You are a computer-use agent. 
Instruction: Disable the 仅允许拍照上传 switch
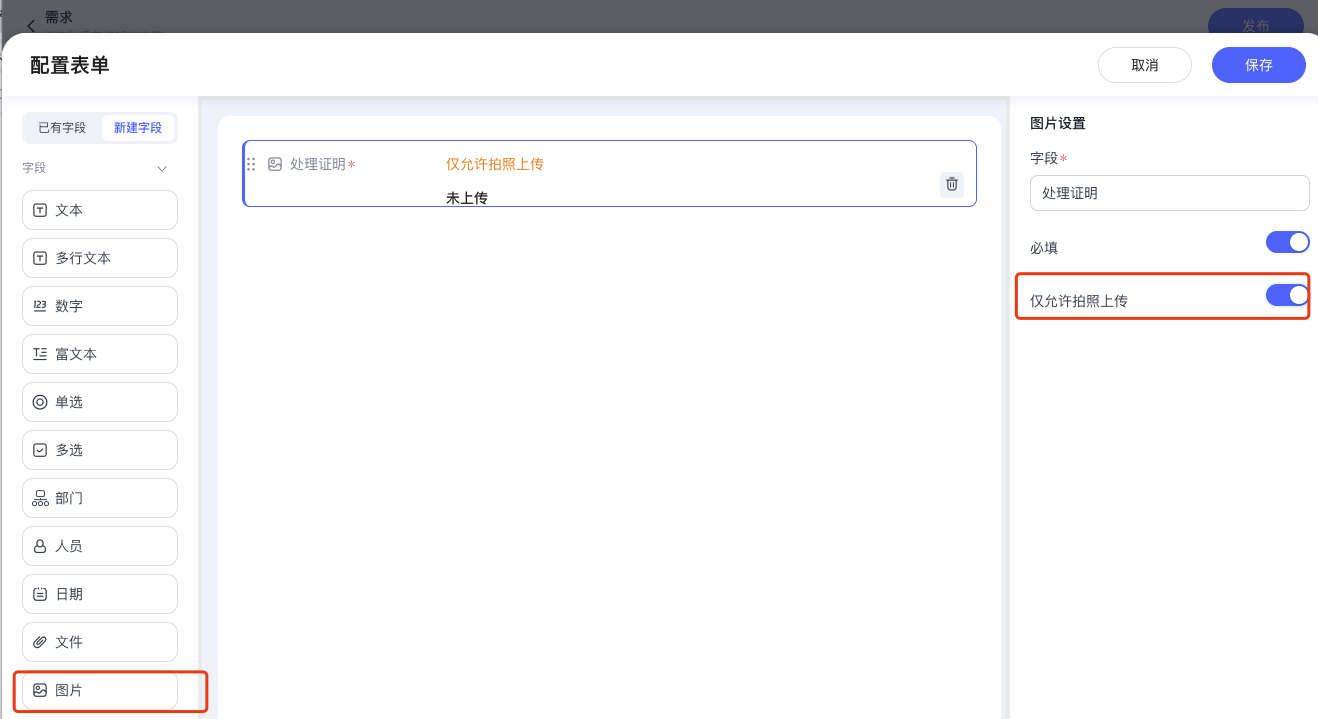(1287, 295)
